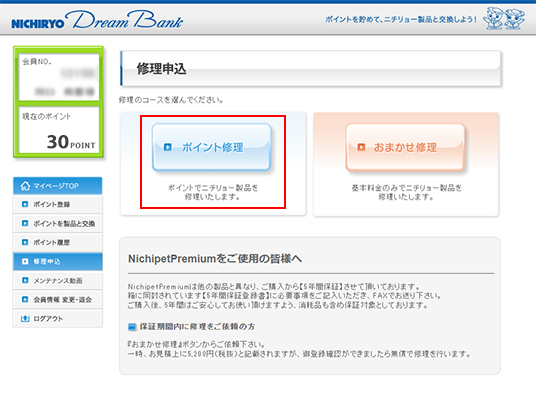The width and height of the screenshot is (536, 410).
Task: Click the 修理申込 page heading
Action: 161,69
